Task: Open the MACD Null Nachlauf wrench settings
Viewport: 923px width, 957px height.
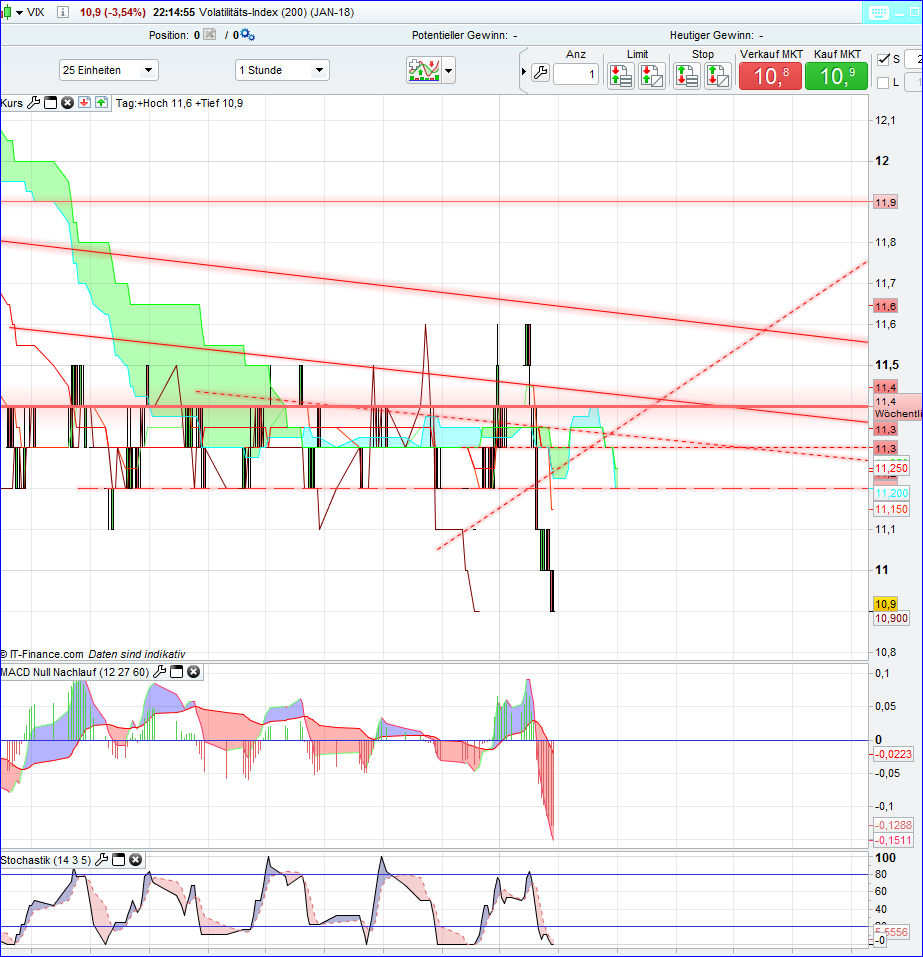Action: [159, 672]
